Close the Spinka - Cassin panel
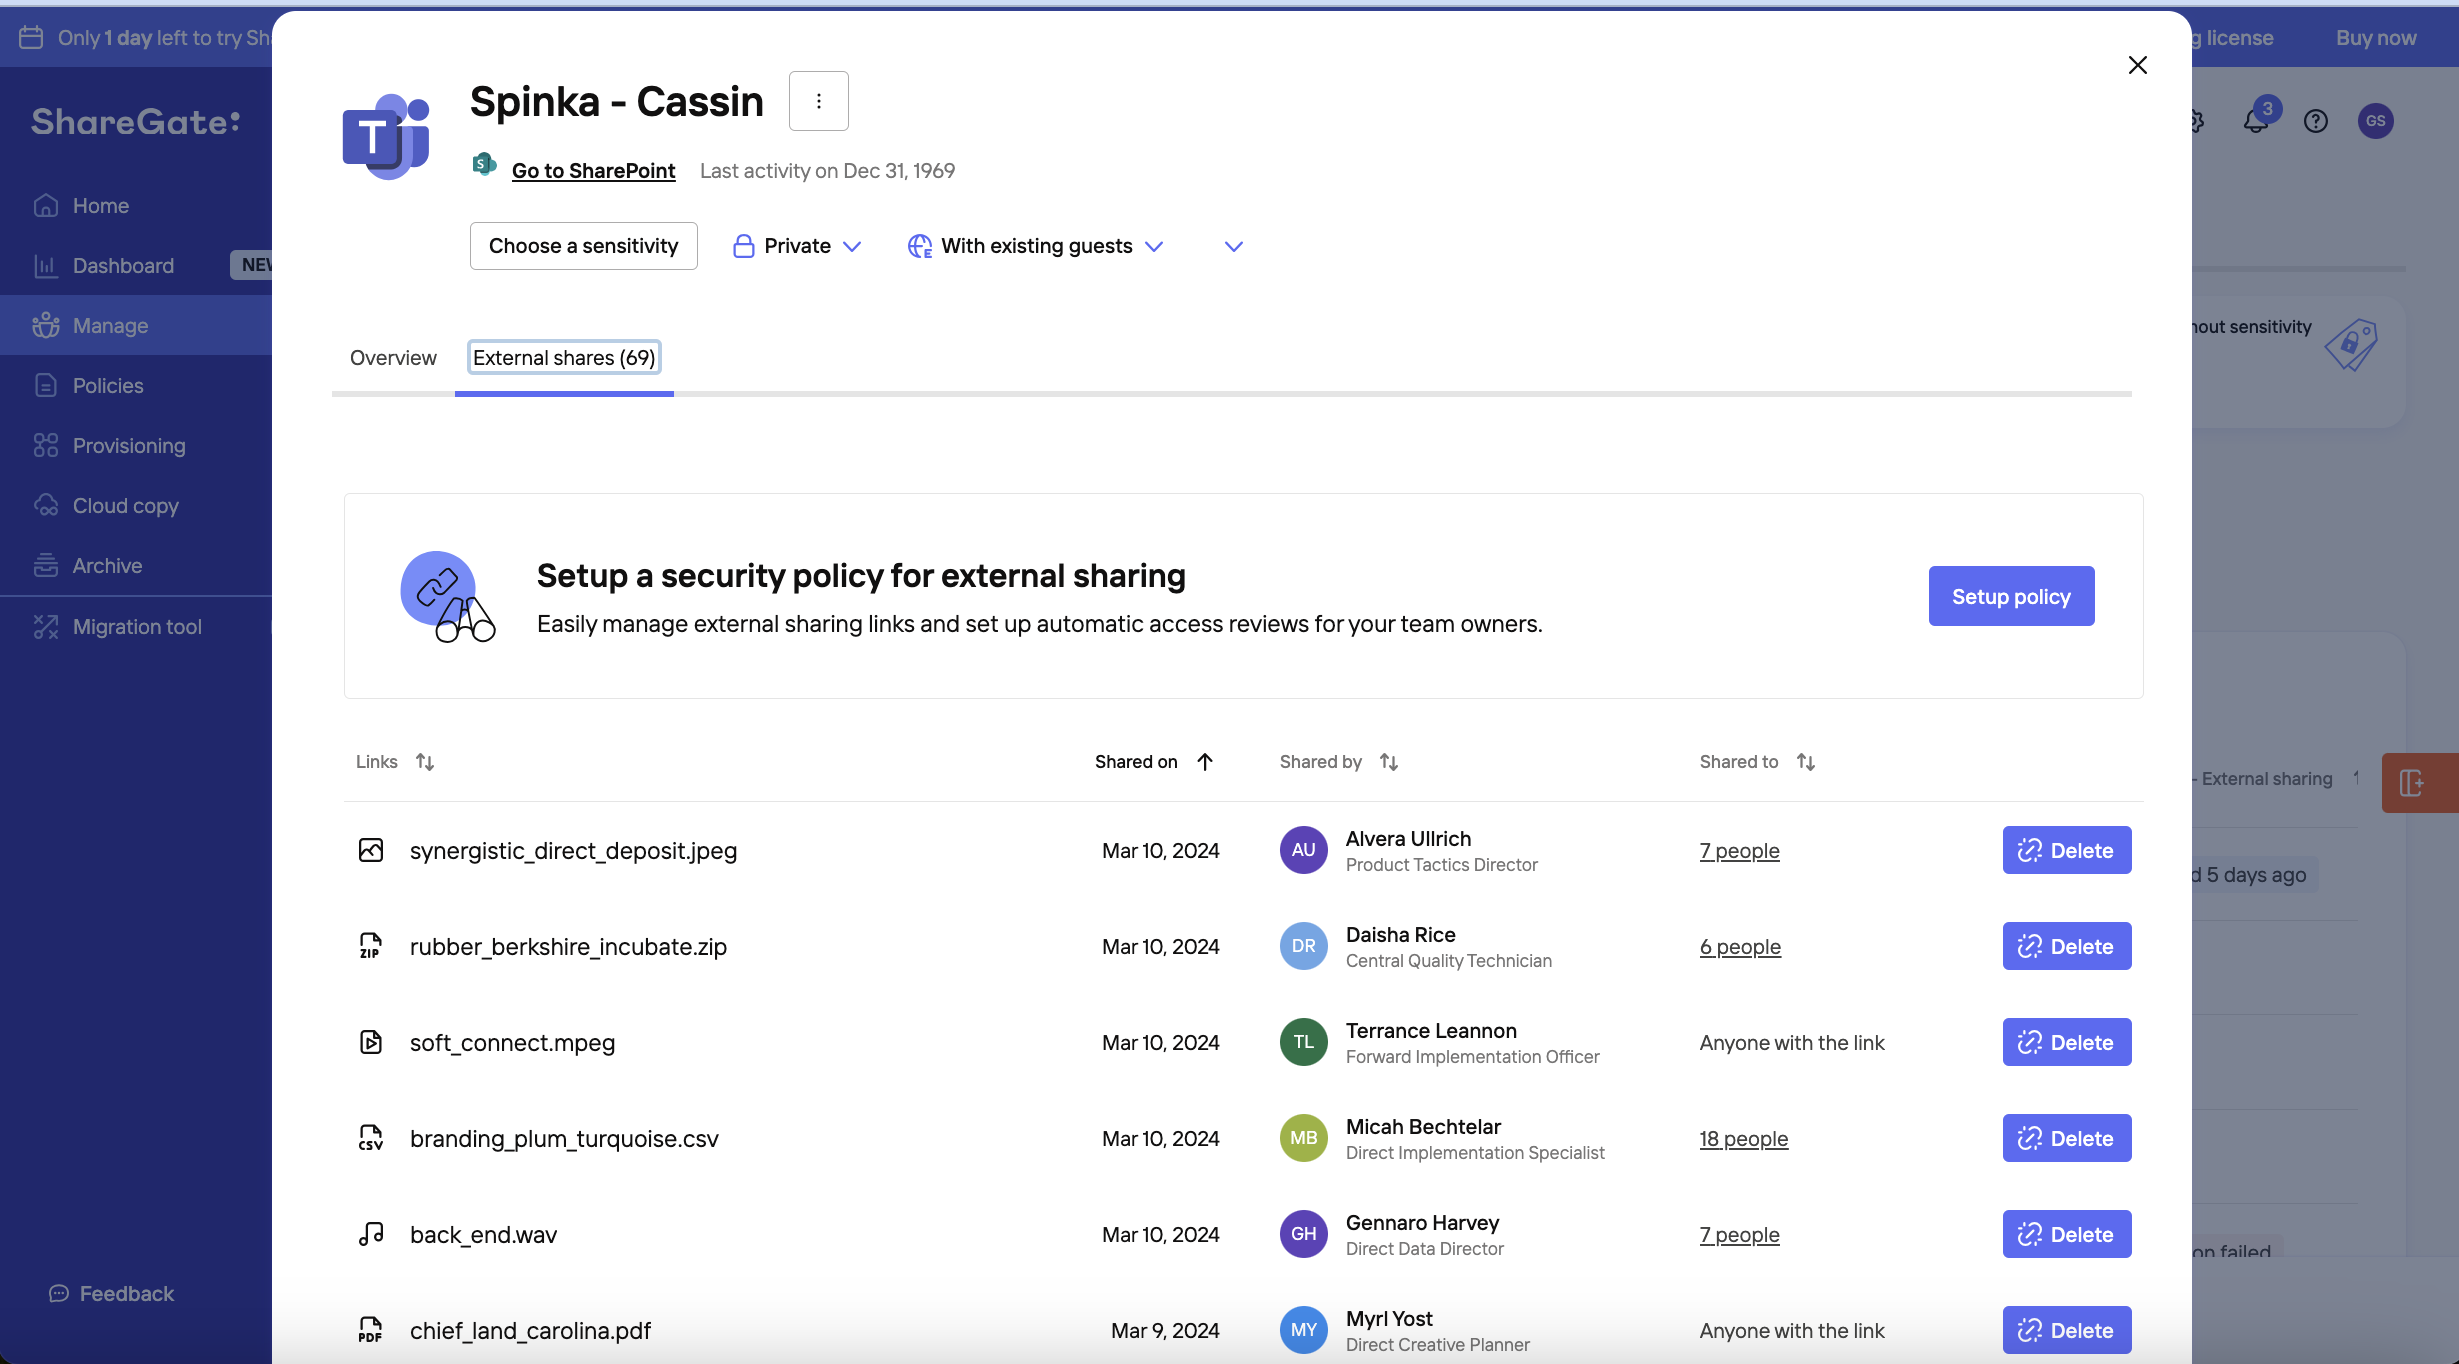 (2137, 65)
